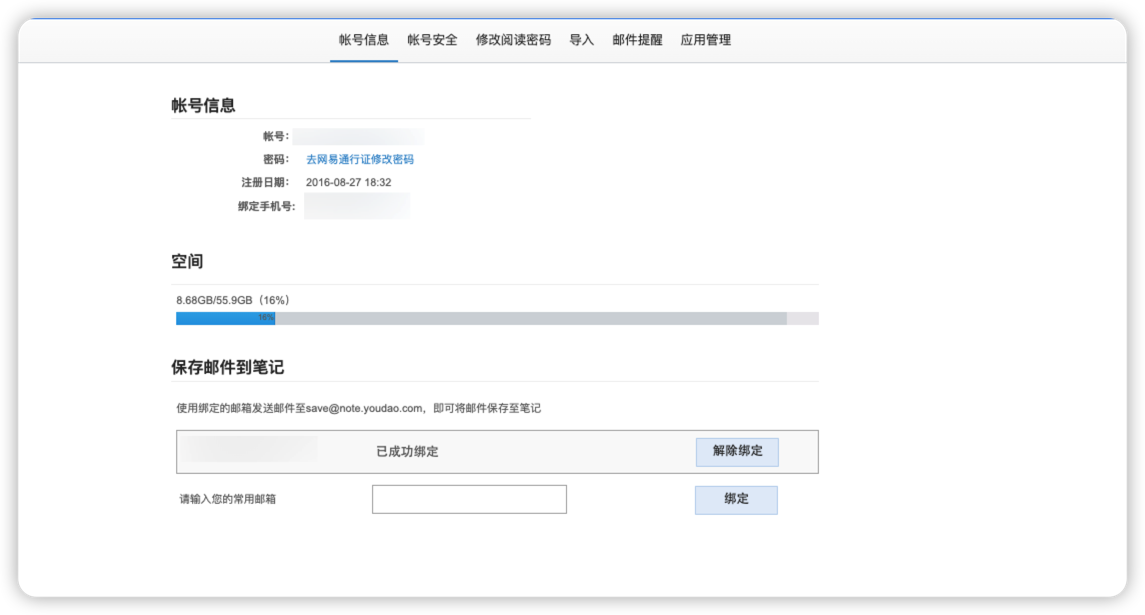
Task: Click the 已成功绑定 status text
Action: tap(407, 452)
